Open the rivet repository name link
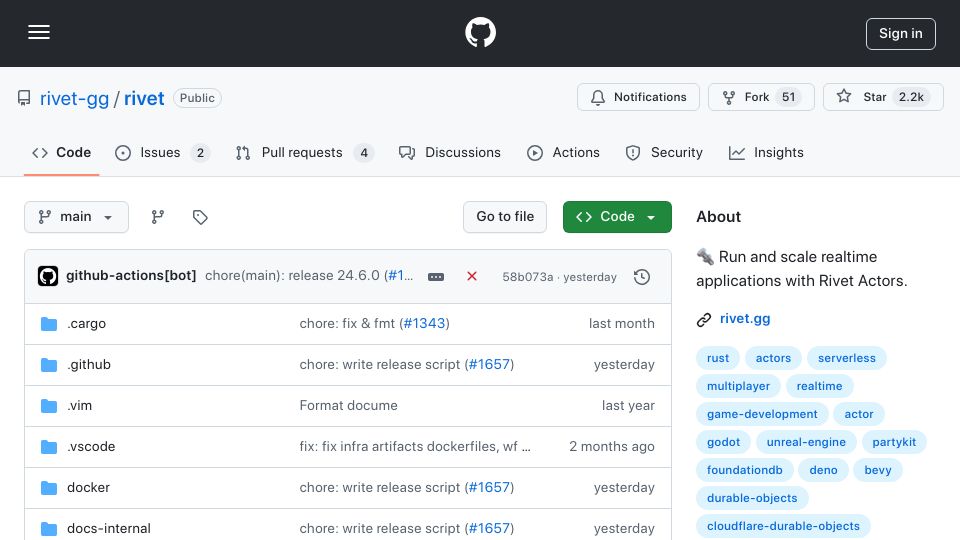960x540 pixels. (x=144, y=99)
